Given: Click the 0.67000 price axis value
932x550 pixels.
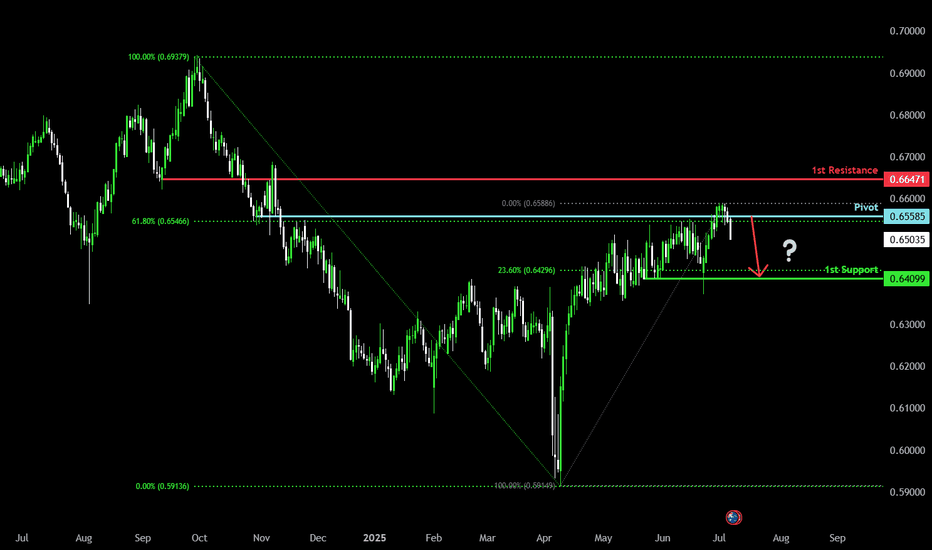Looking at the screenshot, I should pyautogui.click(x=907, y=157).
